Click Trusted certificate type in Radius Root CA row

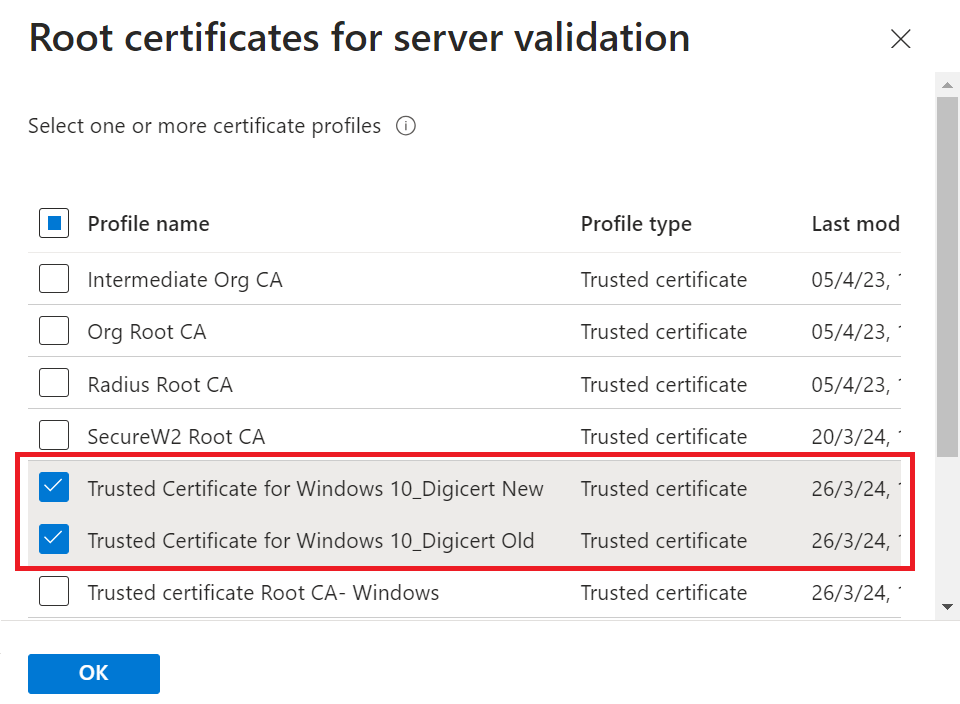[x=664, y=384]
